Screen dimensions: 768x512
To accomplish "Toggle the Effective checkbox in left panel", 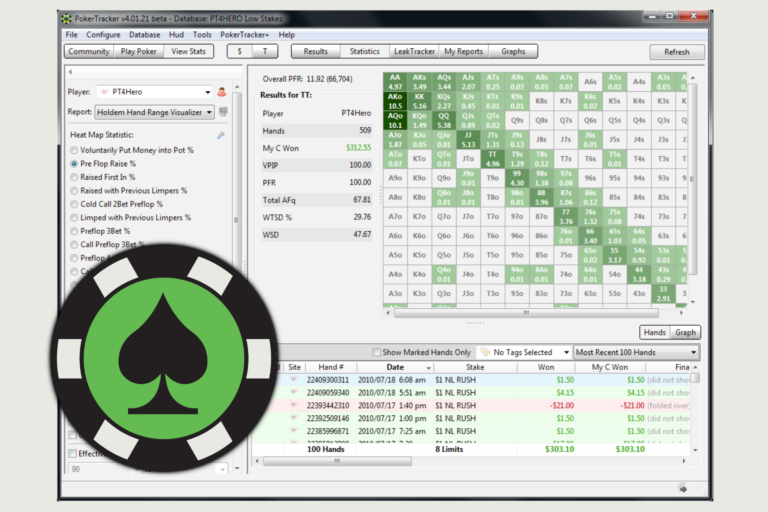I will (x=72, y=453).
